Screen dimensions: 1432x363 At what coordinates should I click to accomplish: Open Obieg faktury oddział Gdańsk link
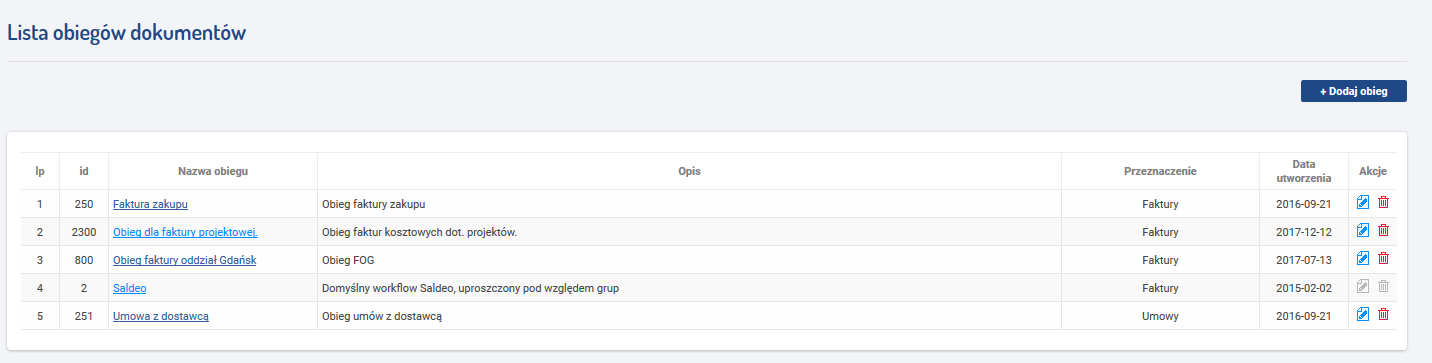point(185,260)
